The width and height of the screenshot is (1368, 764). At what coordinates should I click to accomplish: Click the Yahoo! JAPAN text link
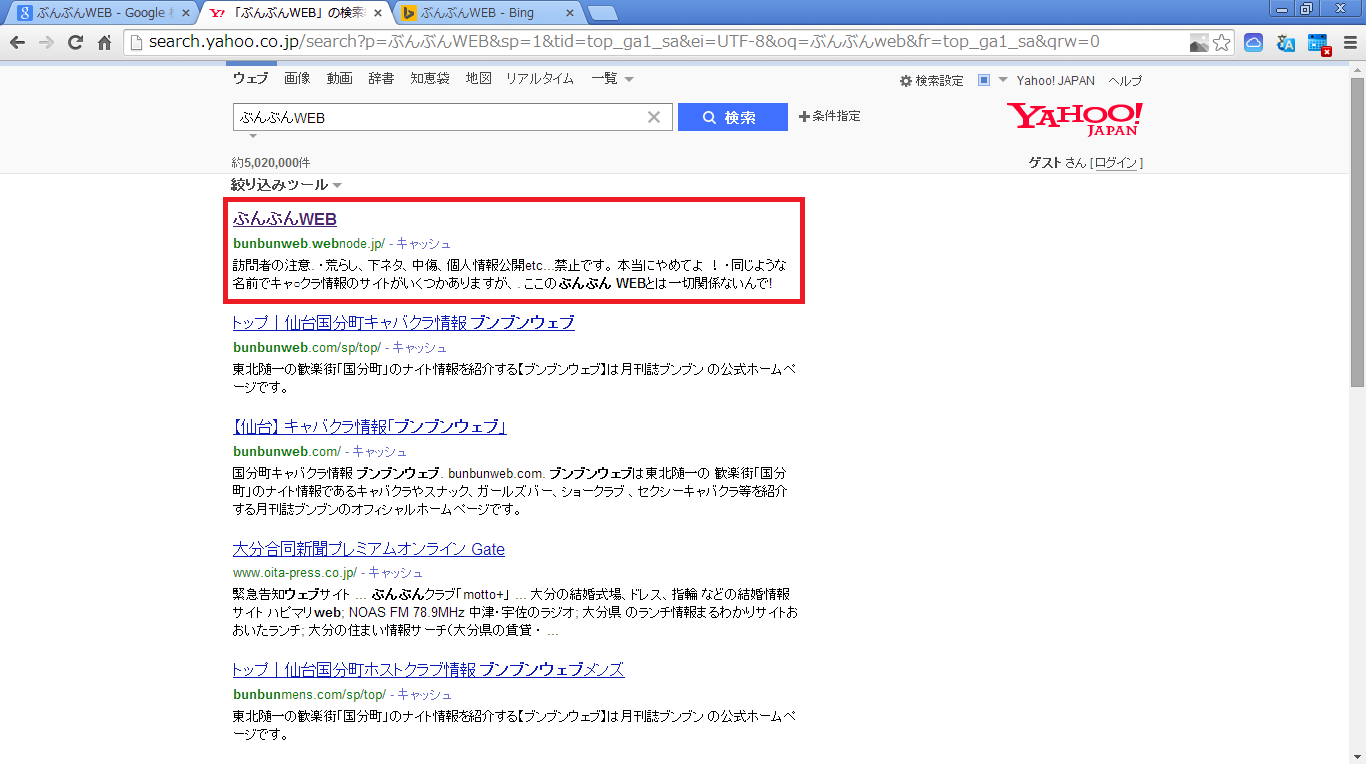(x=1056, y=81)
